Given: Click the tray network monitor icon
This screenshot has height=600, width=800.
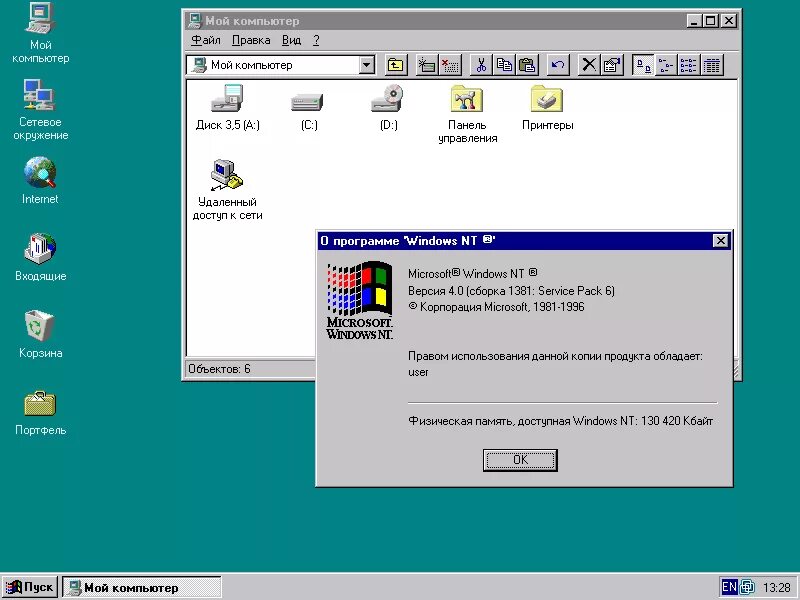Looking at the screenshot, I should [747, 587].
